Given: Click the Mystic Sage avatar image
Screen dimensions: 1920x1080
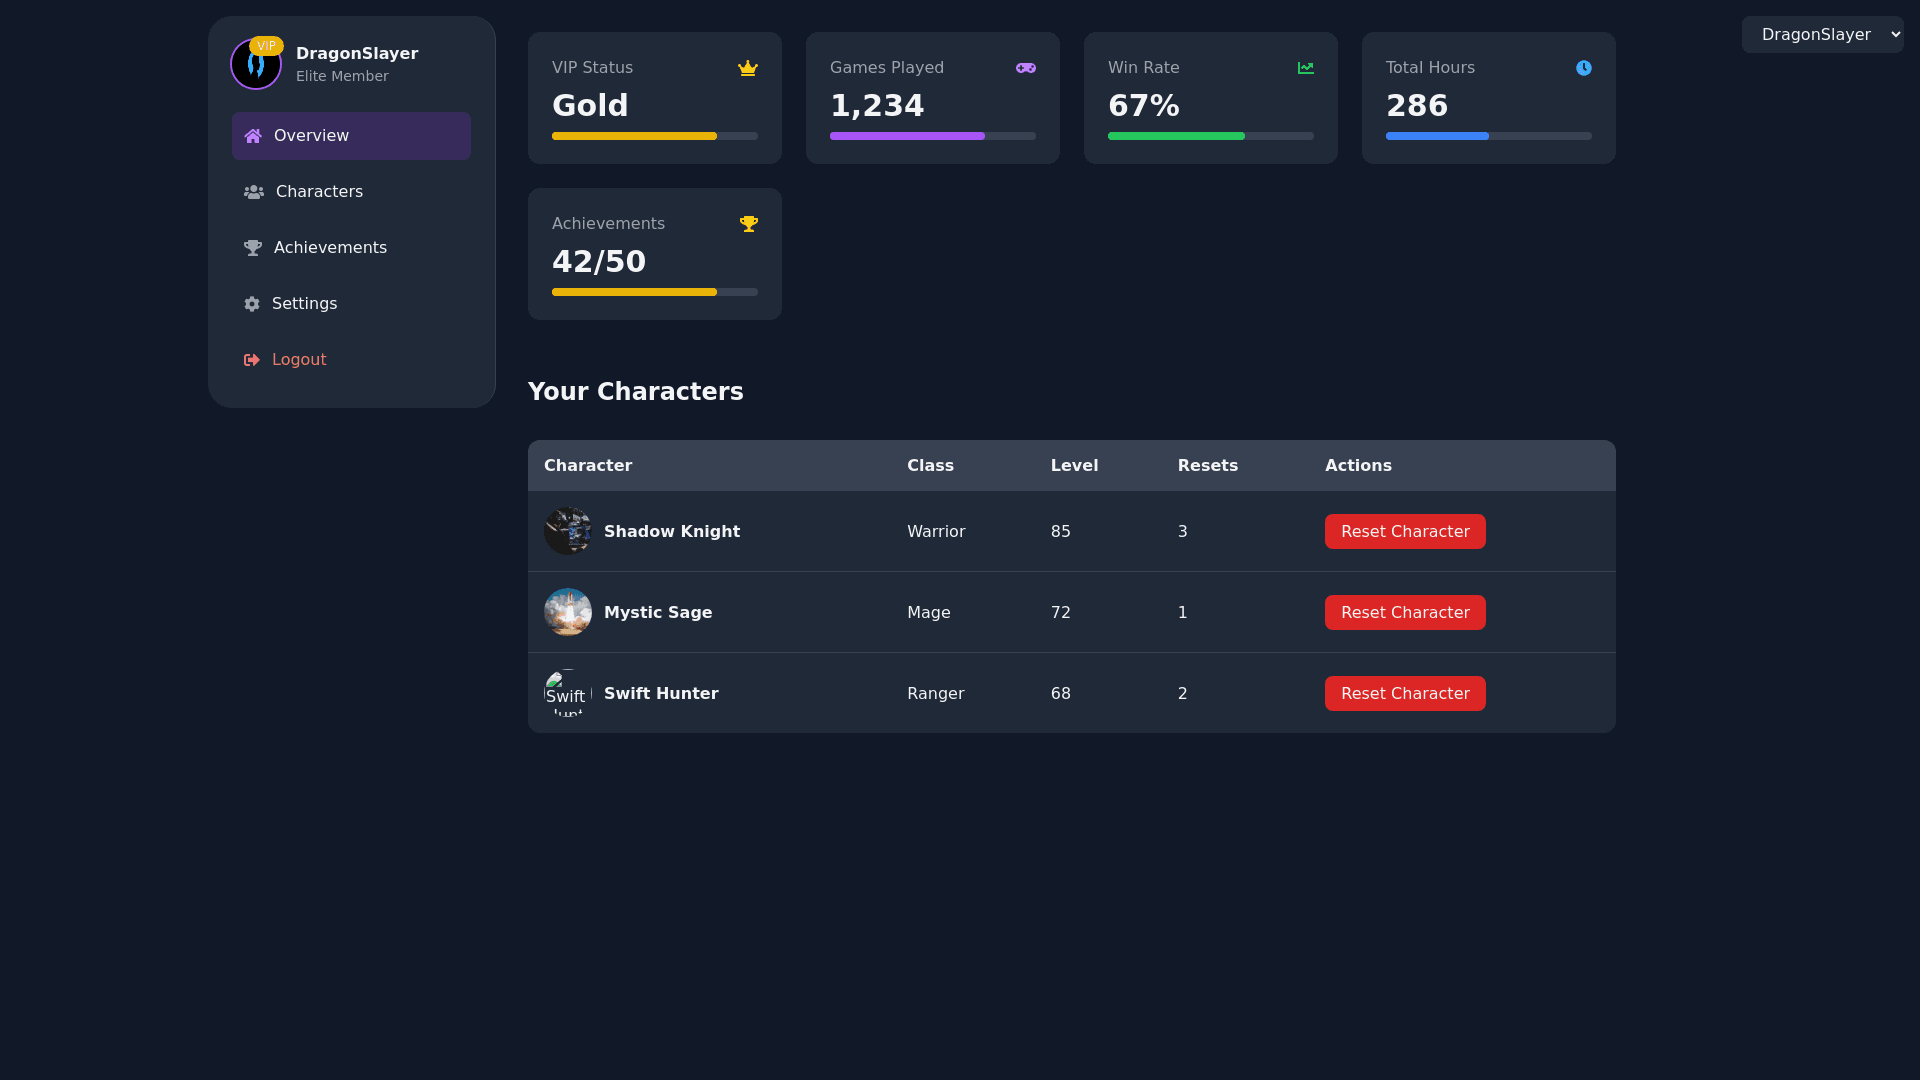Looking at the screenshot, I should (x=568, y=612).
